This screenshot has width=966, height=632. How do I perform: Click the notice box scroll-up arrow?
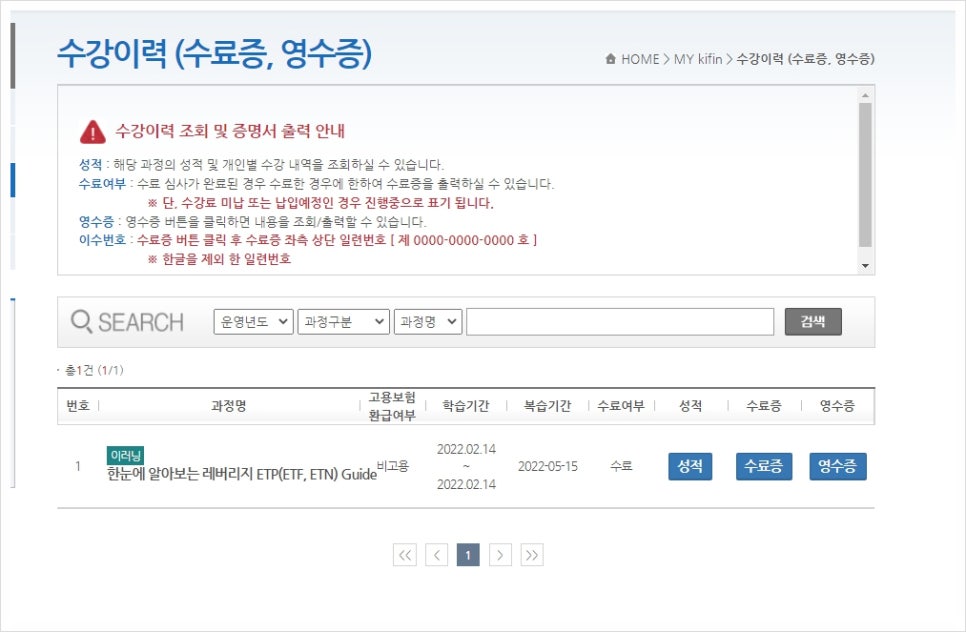pos(865,95)
